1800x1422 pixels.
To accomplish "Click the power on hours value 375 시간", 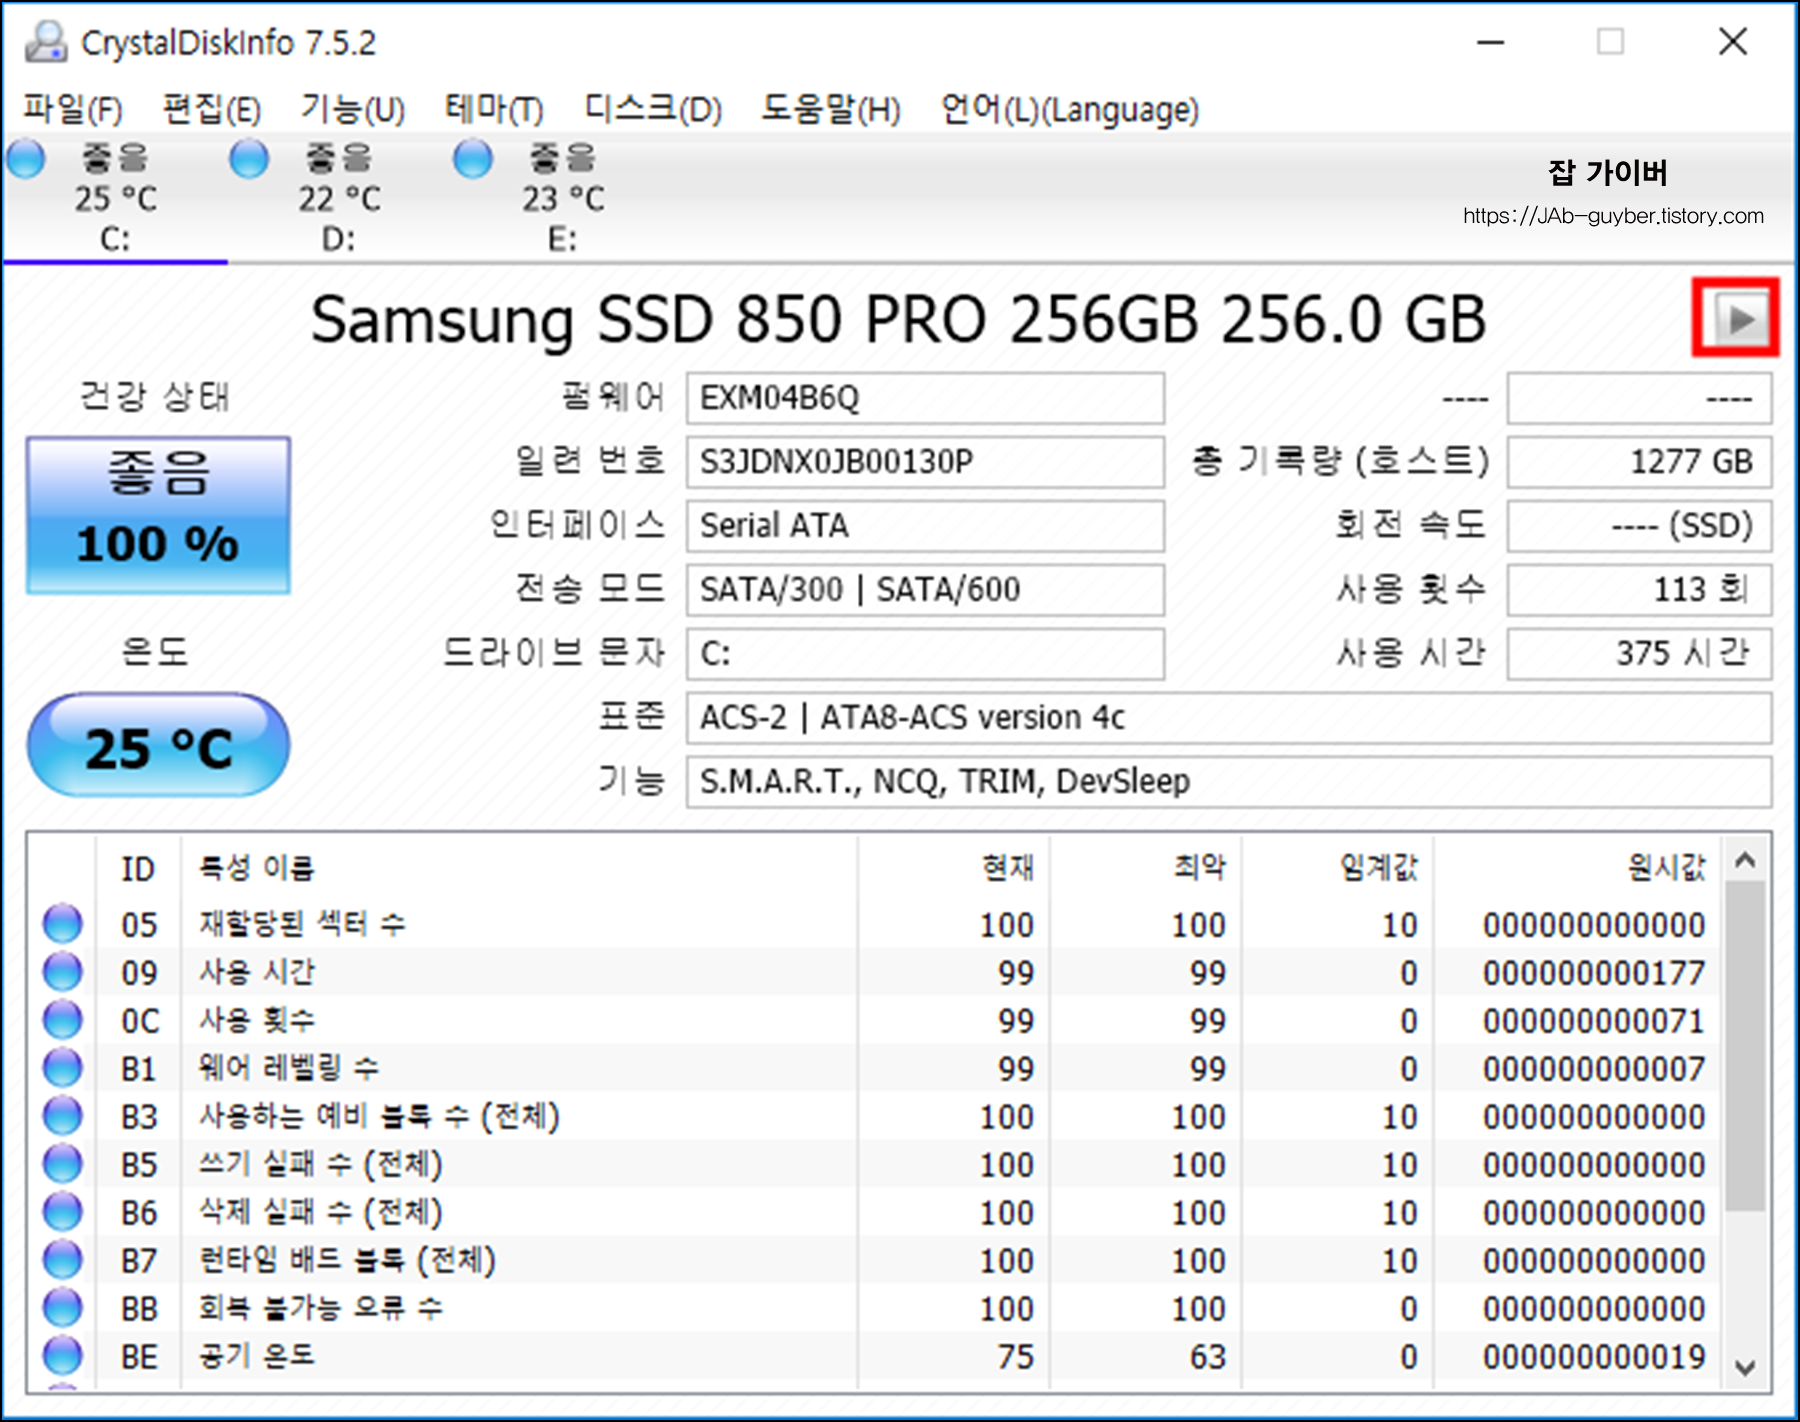I will [x=1639, y=654].
